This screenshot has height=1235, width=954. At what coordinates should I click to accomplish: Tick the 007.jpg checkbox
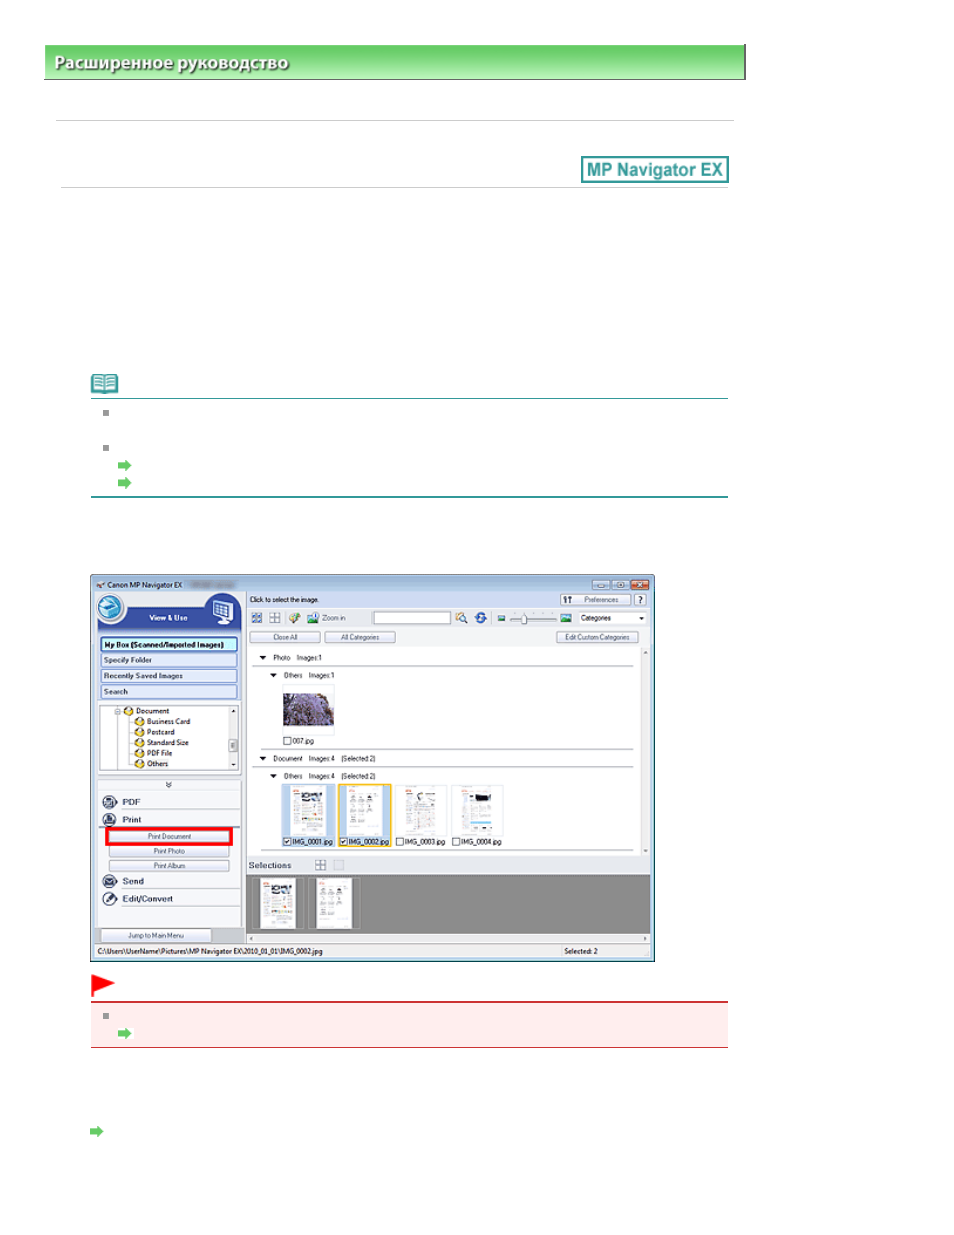pos(287,741)
